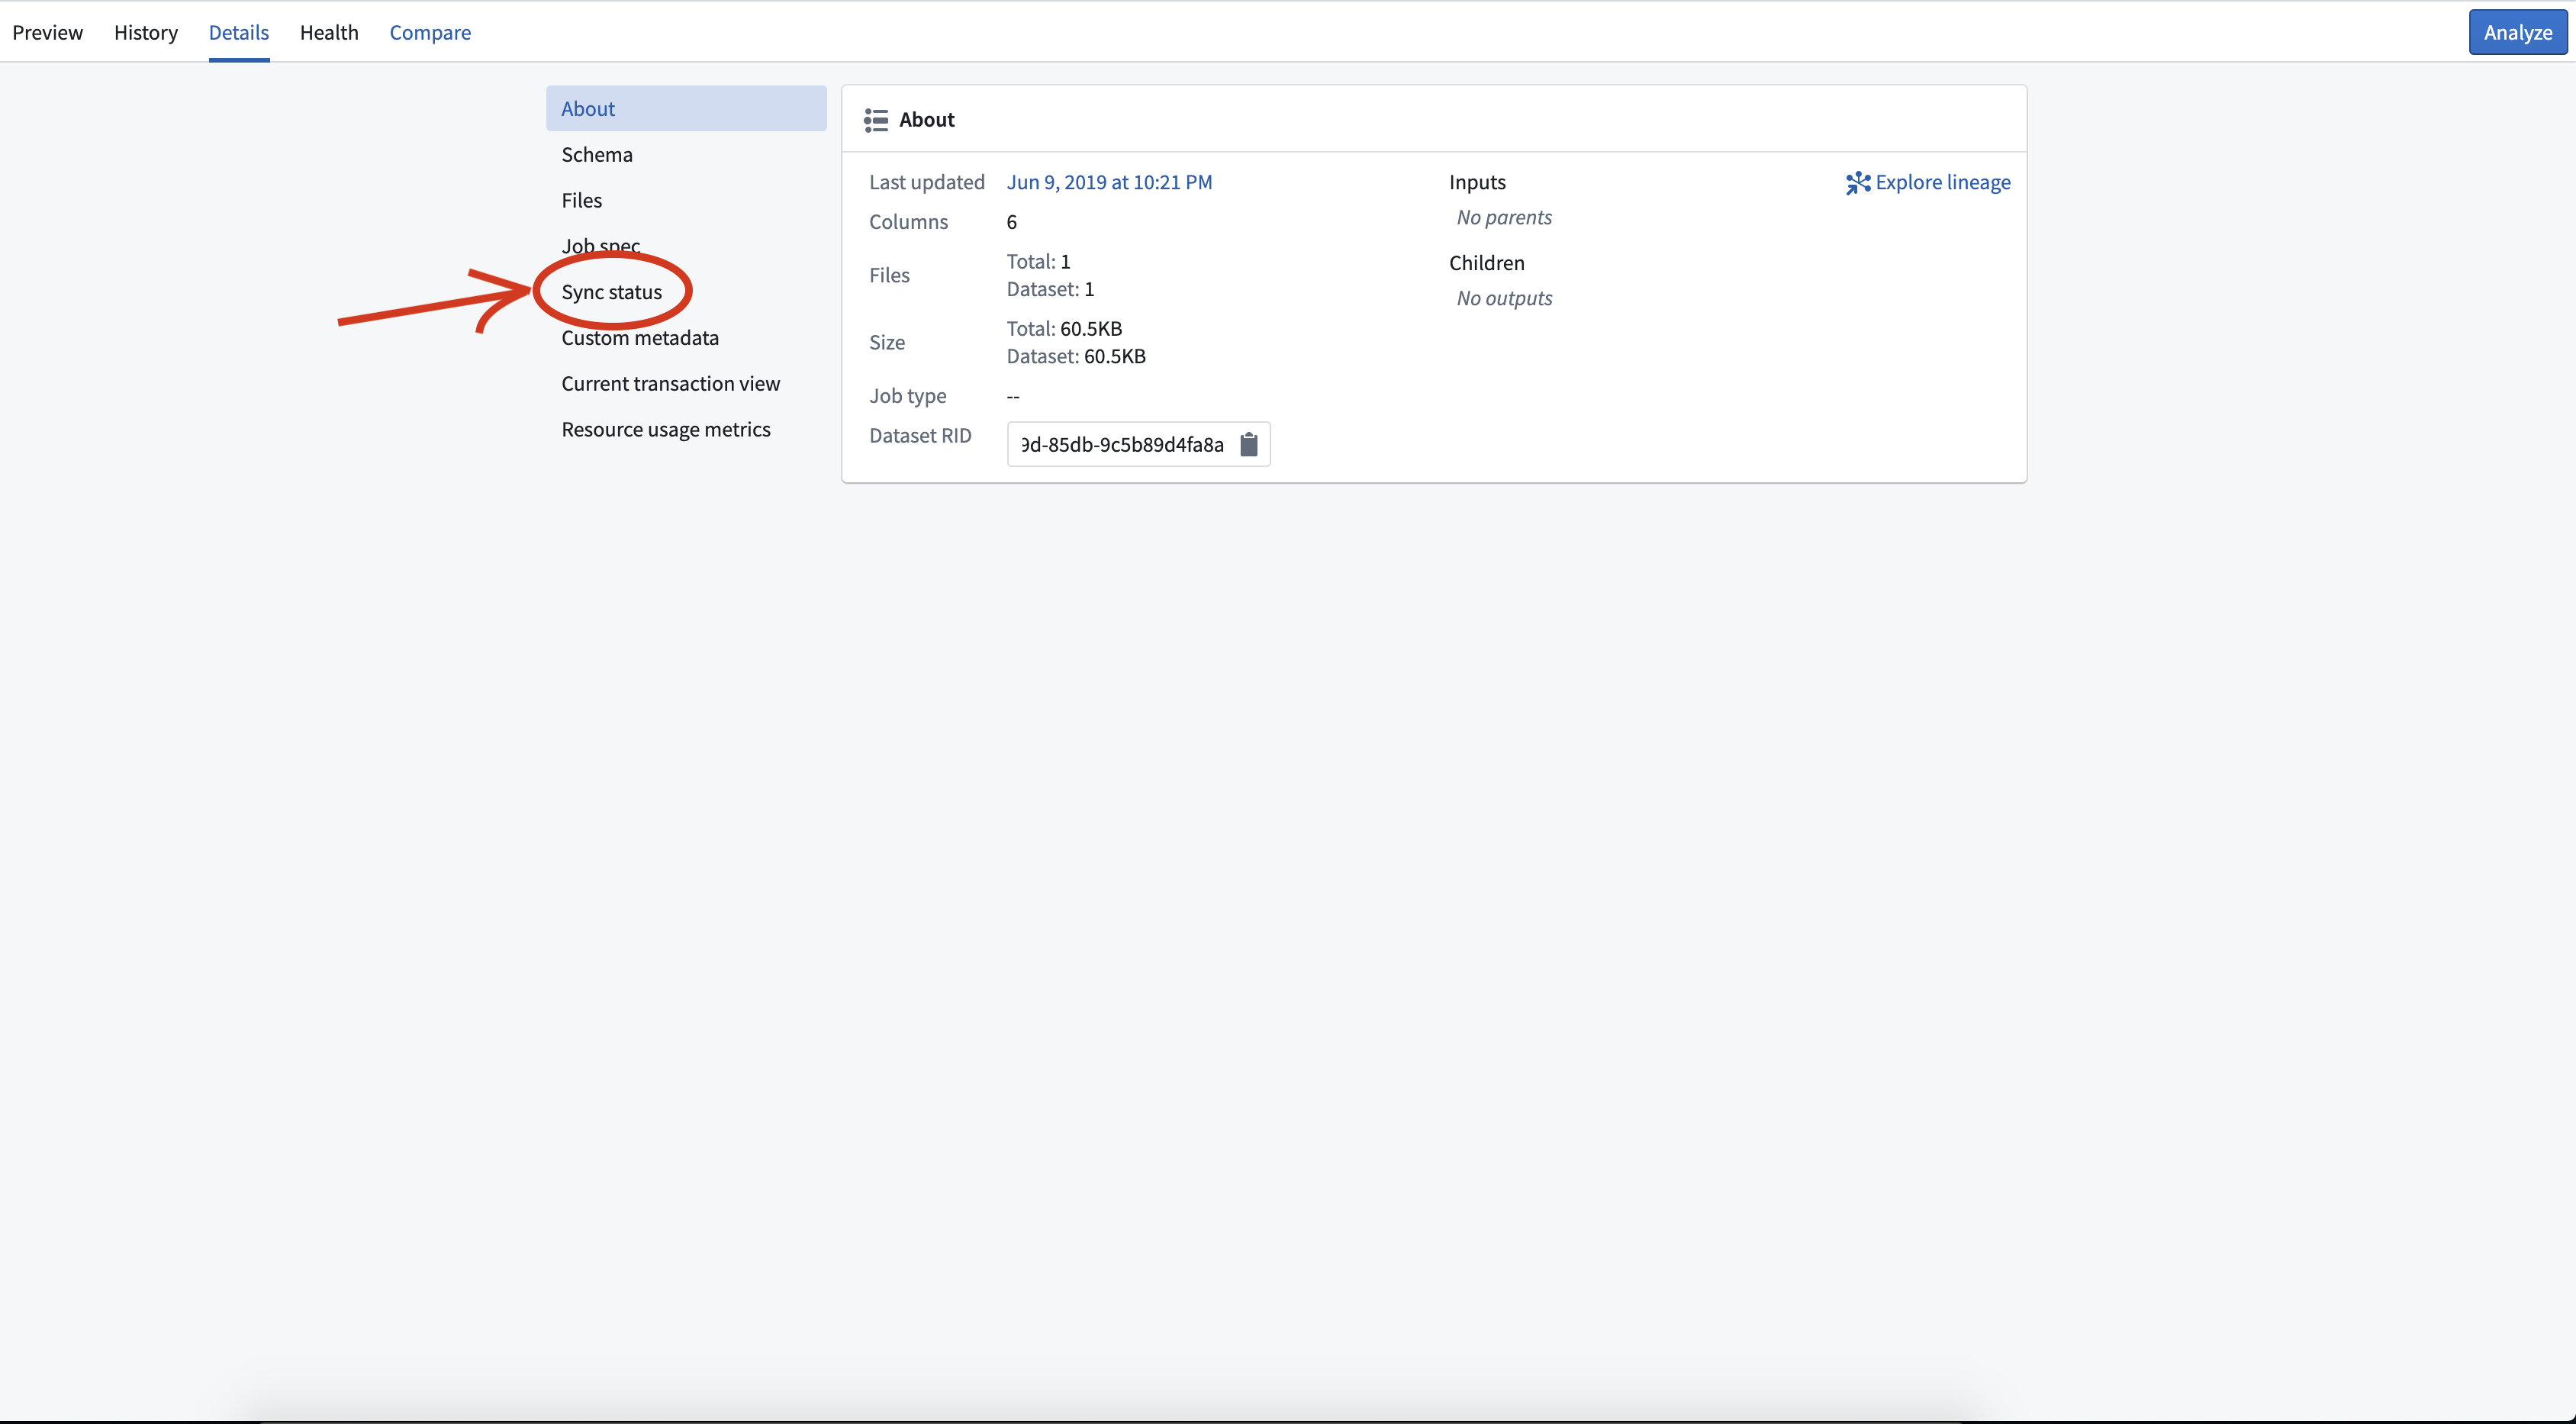Click the 'No parents' text
Image resolution: width=2576 pixels, height=1424 pixels.
click(x=1504, y=217)
